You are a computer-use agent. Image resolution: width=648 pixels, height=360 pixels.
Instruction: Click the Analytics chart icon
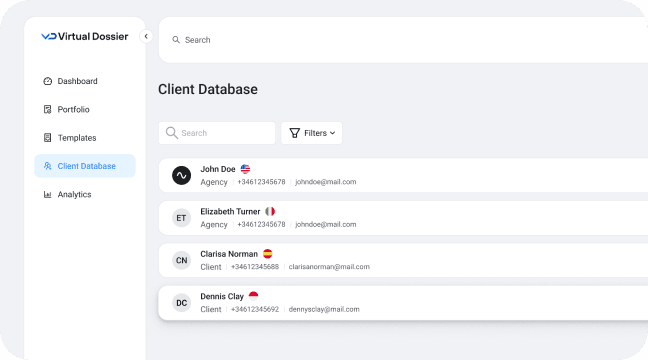[48, 194]
